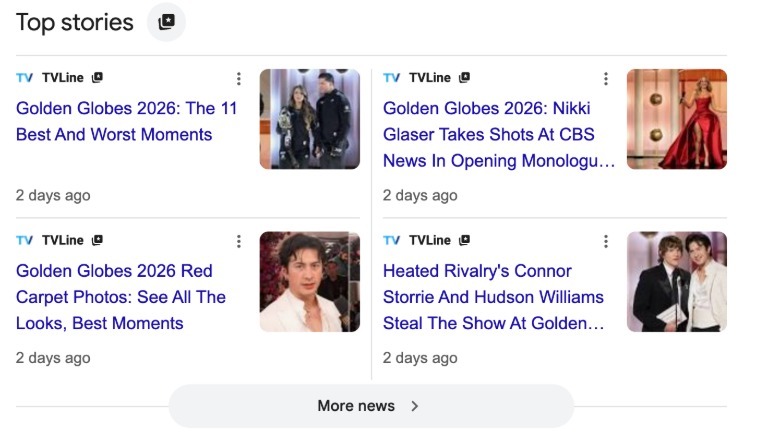This screenshot has width=780, height=438.
Task: Click thumbnail of woman in red gown
Action: [x=676, y=119]
